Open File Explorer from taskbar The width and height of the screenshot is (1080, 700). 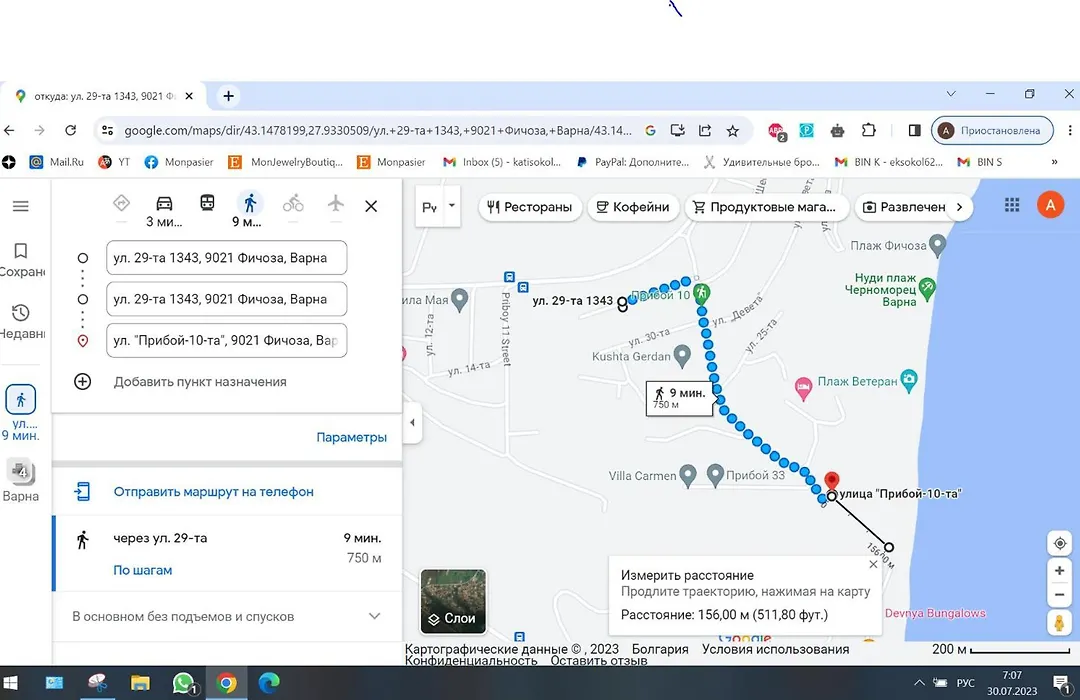(140, 683)
